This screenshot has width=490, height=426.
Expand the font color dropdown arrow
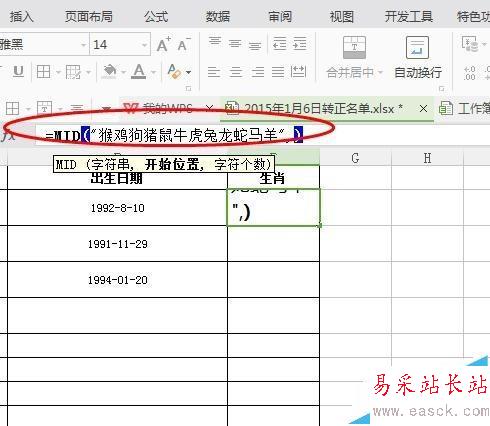[x=153, y=72]
